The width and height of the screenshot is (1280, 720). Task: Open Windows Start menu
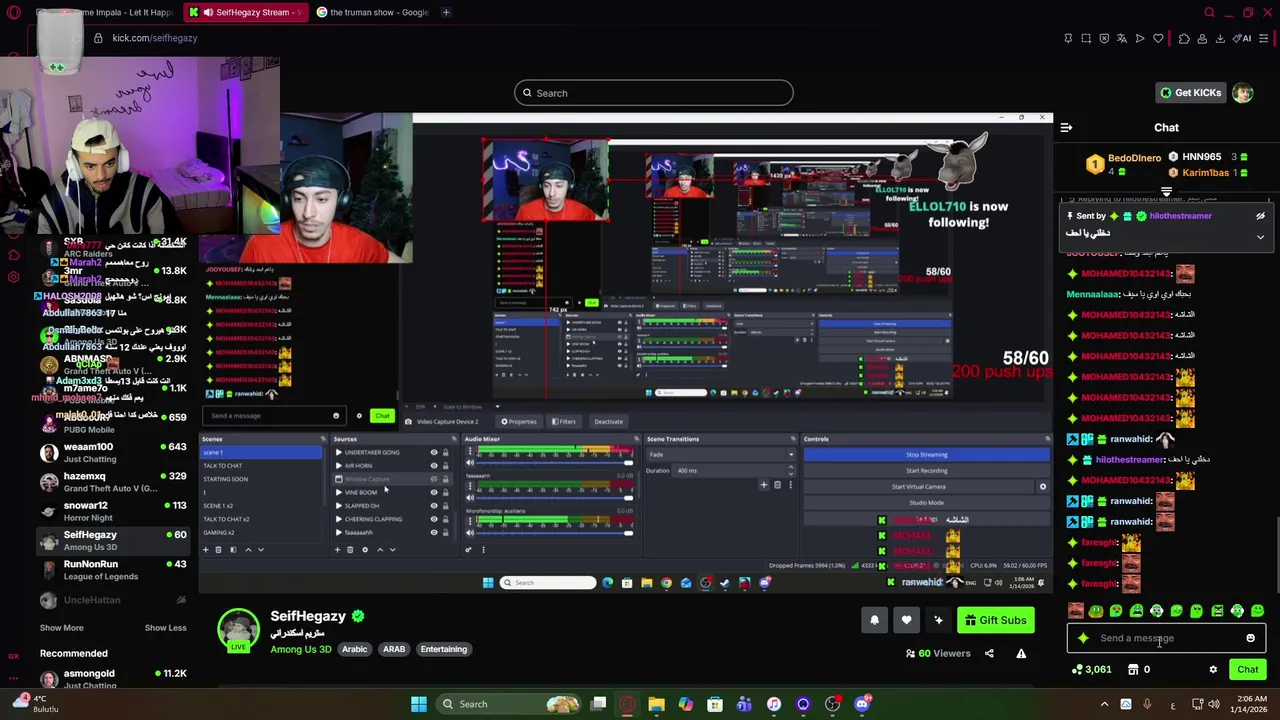pos(418,704)
